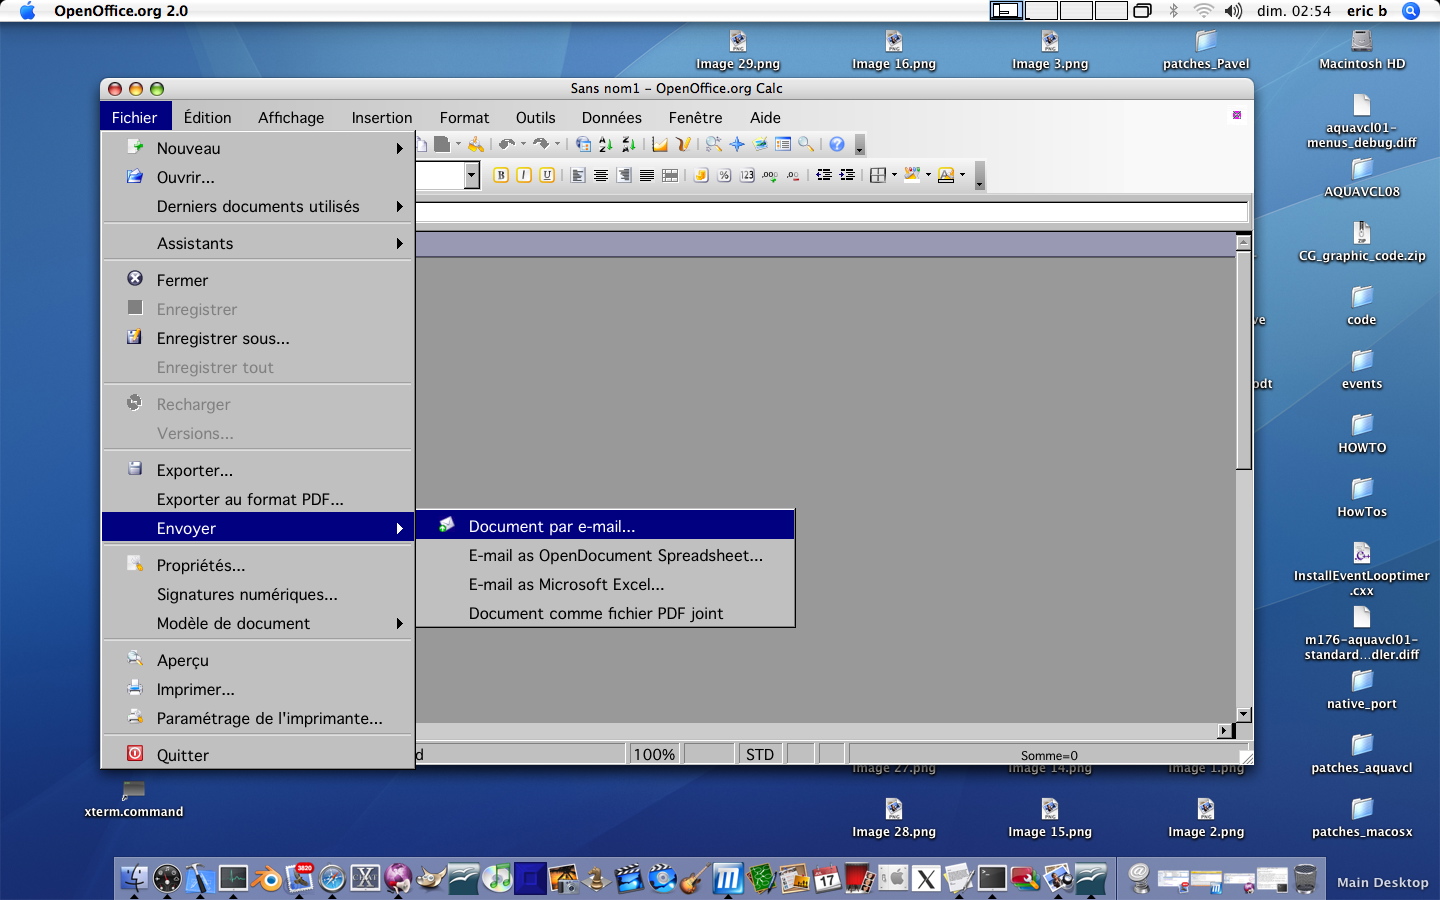Click the Redo arrow icon

click(x=541, y=145)
